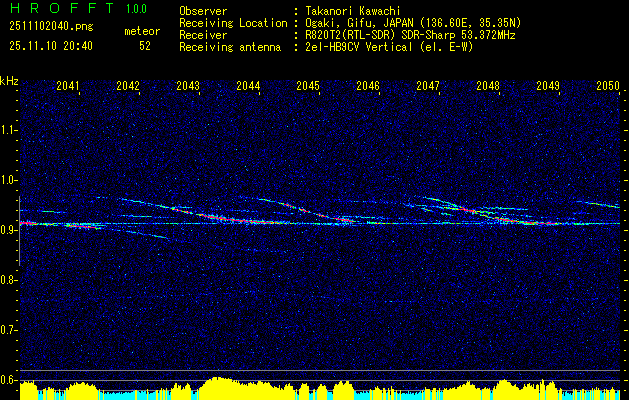Click the meteor count 52

tap(145, 46)
